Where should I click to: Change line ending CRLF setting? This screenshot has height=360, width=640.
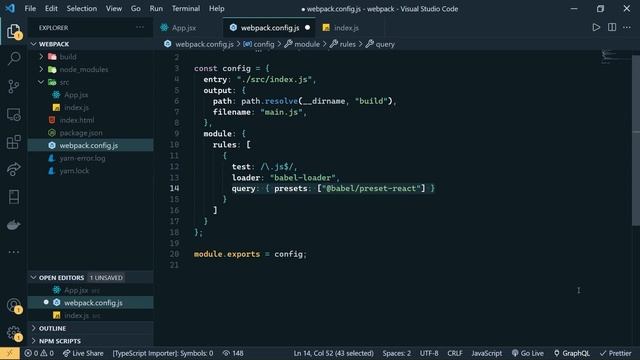(x=455, y=353)
